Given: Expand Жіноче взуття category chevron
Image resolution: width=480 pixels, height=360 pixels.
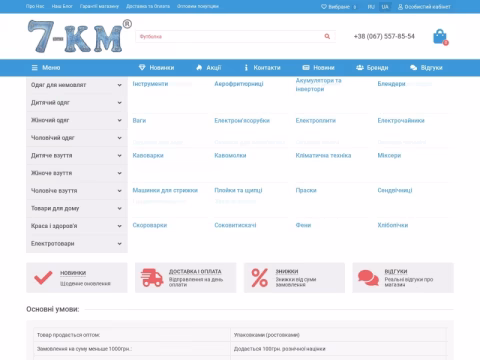Looking at the screenshot, I should (x=119, y=173).
